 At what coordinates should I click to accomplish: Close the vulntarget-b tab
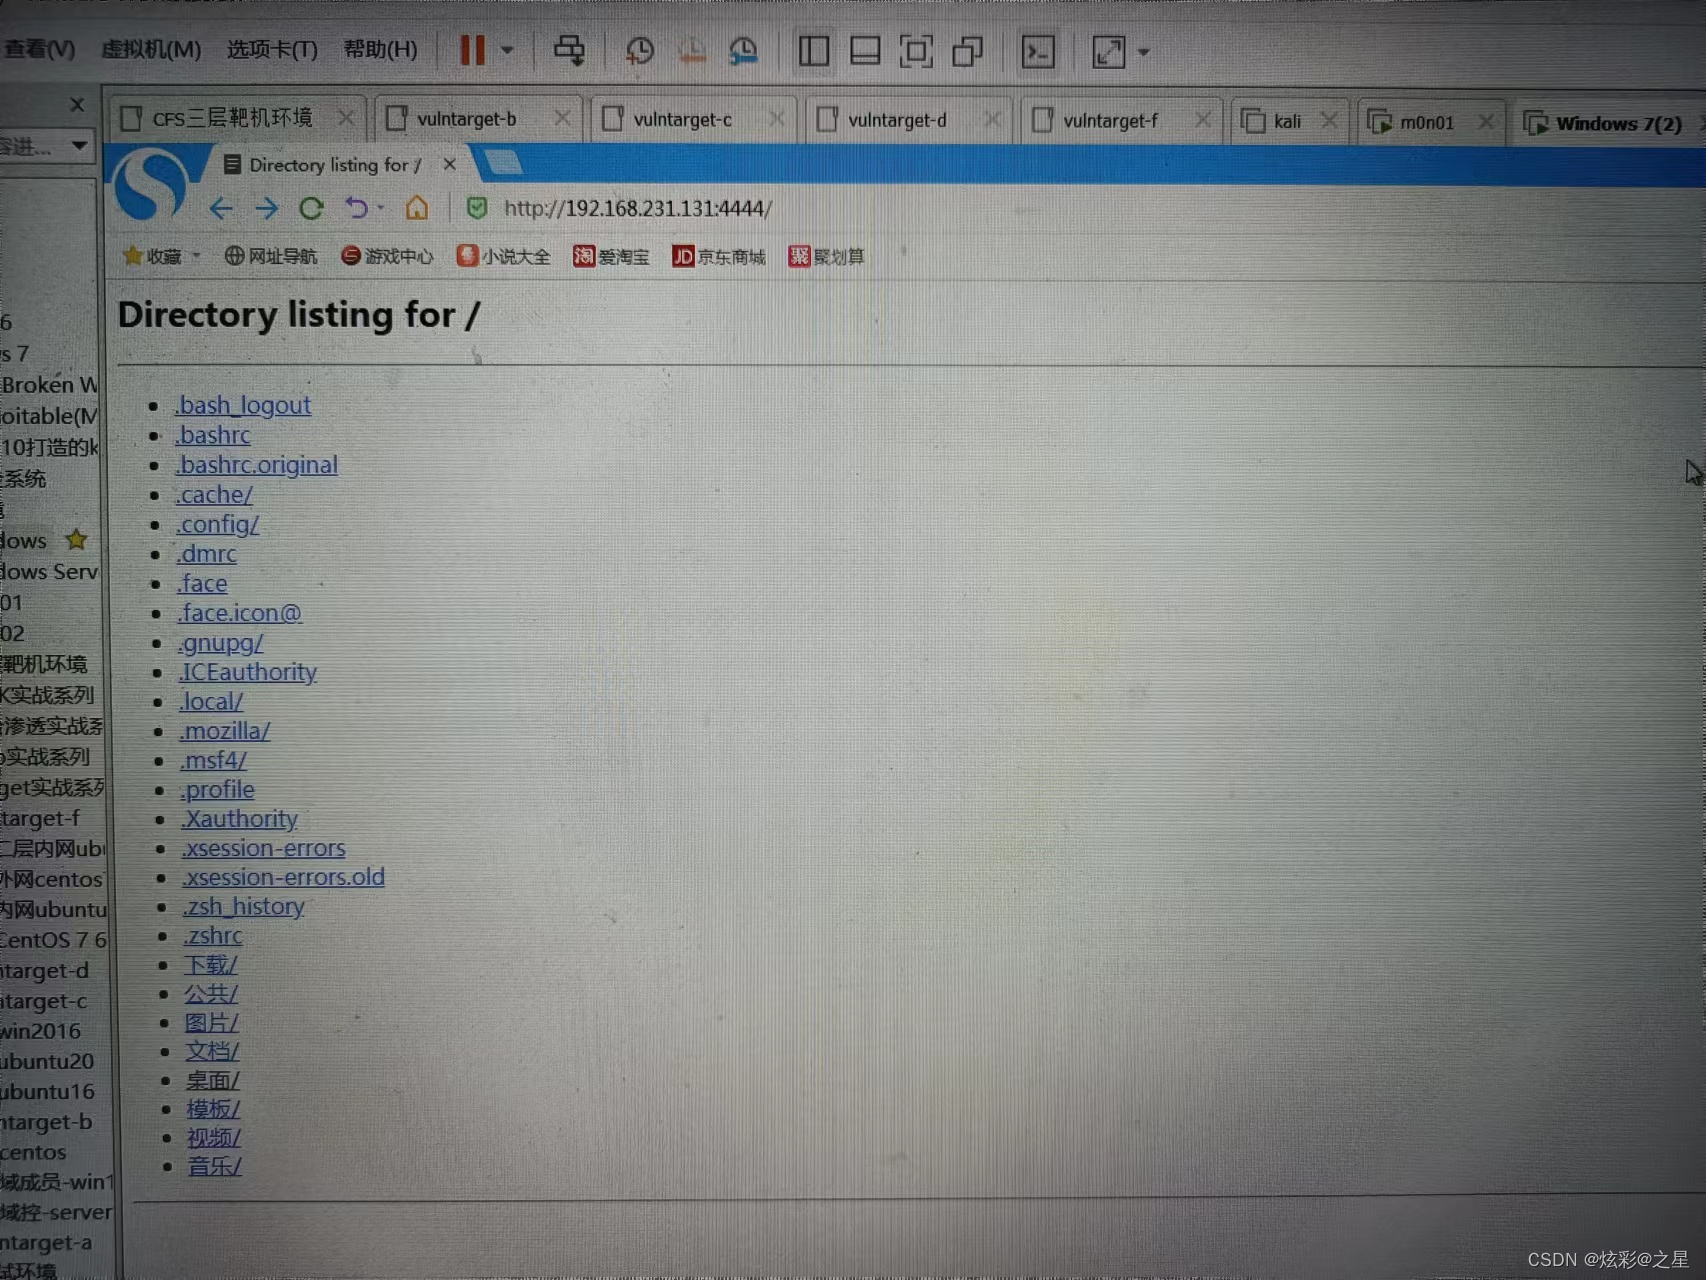tap(562, 118)
